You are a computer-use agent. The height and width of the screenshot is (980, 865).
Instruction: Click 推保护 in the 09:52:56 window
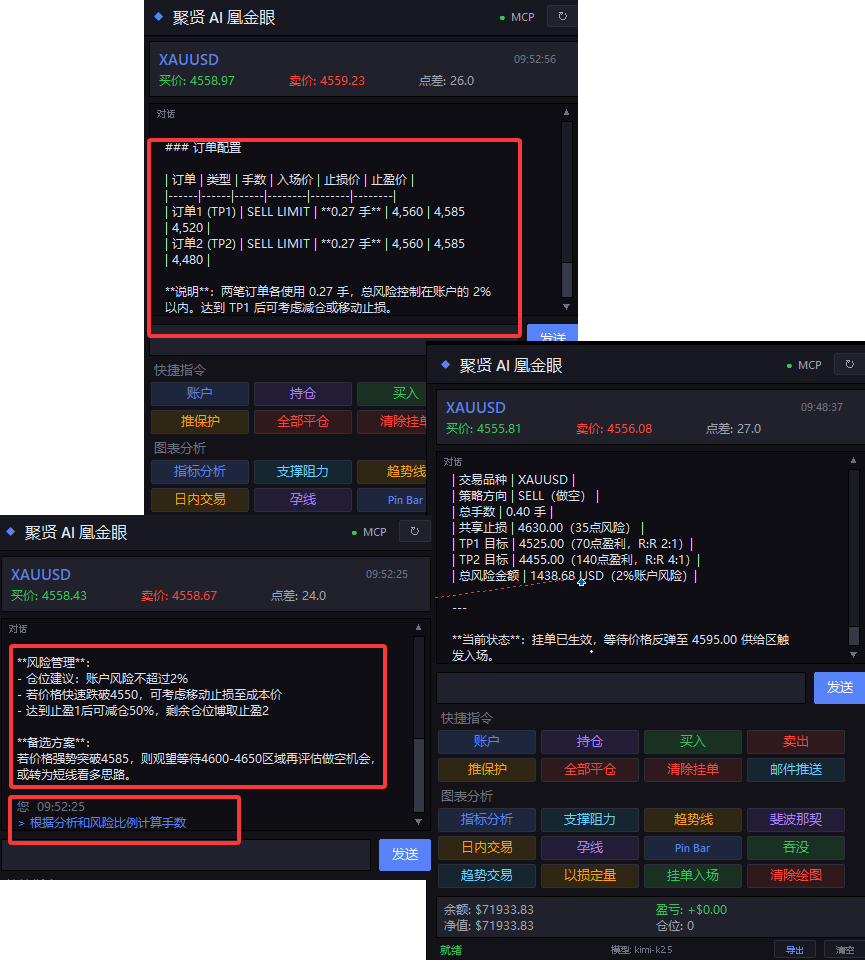(200, 421)
